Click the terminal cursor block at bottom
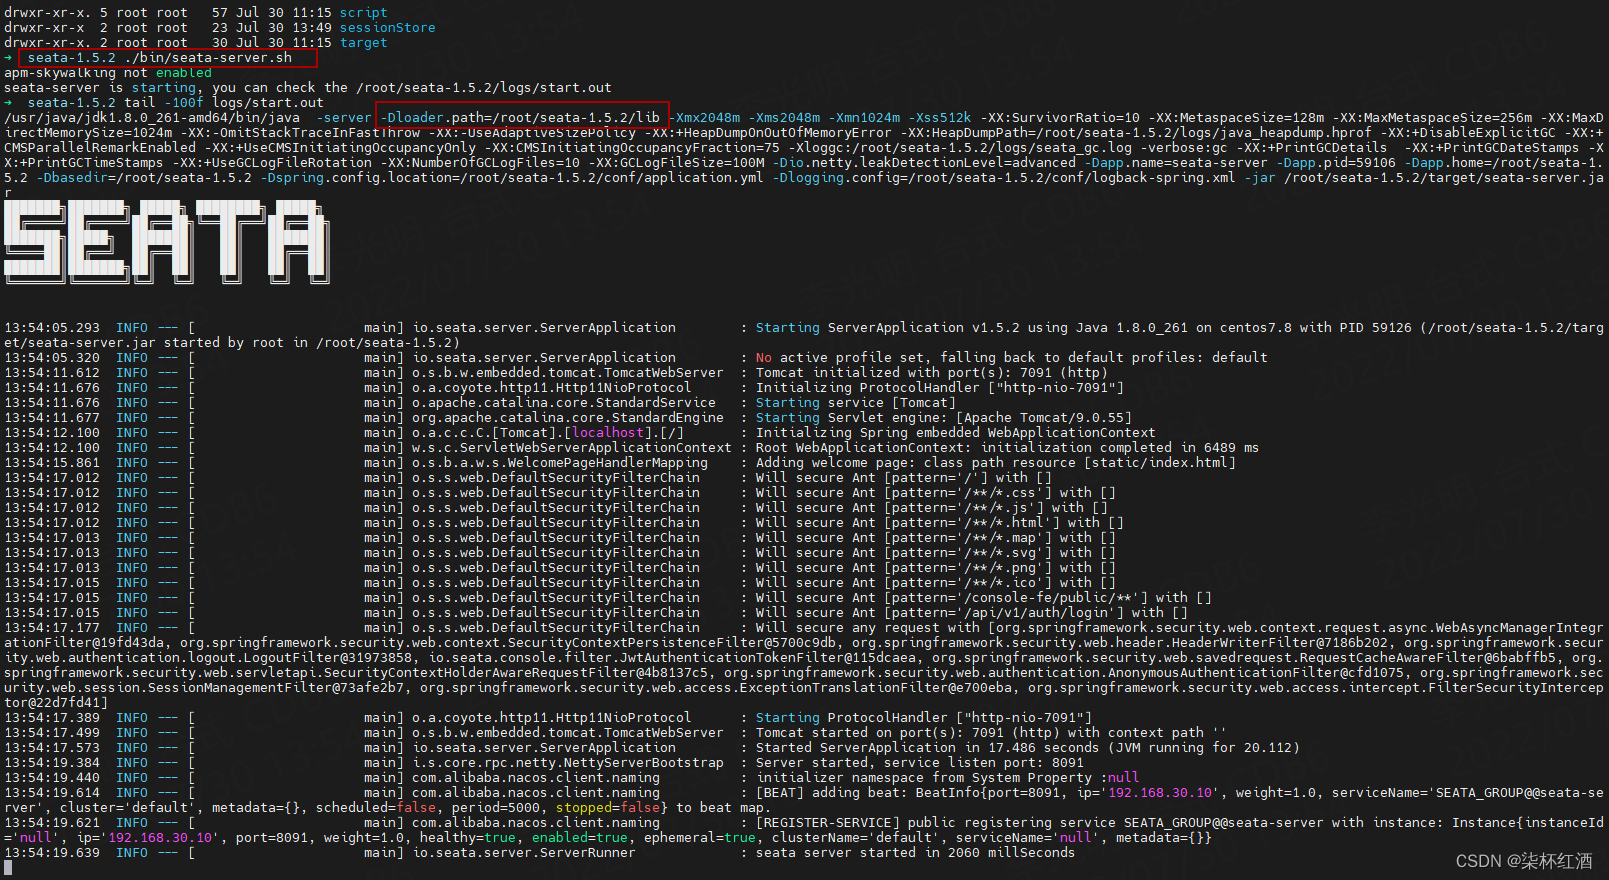Viewport: 1609px width, 880px height. click(x=8, y=868)
